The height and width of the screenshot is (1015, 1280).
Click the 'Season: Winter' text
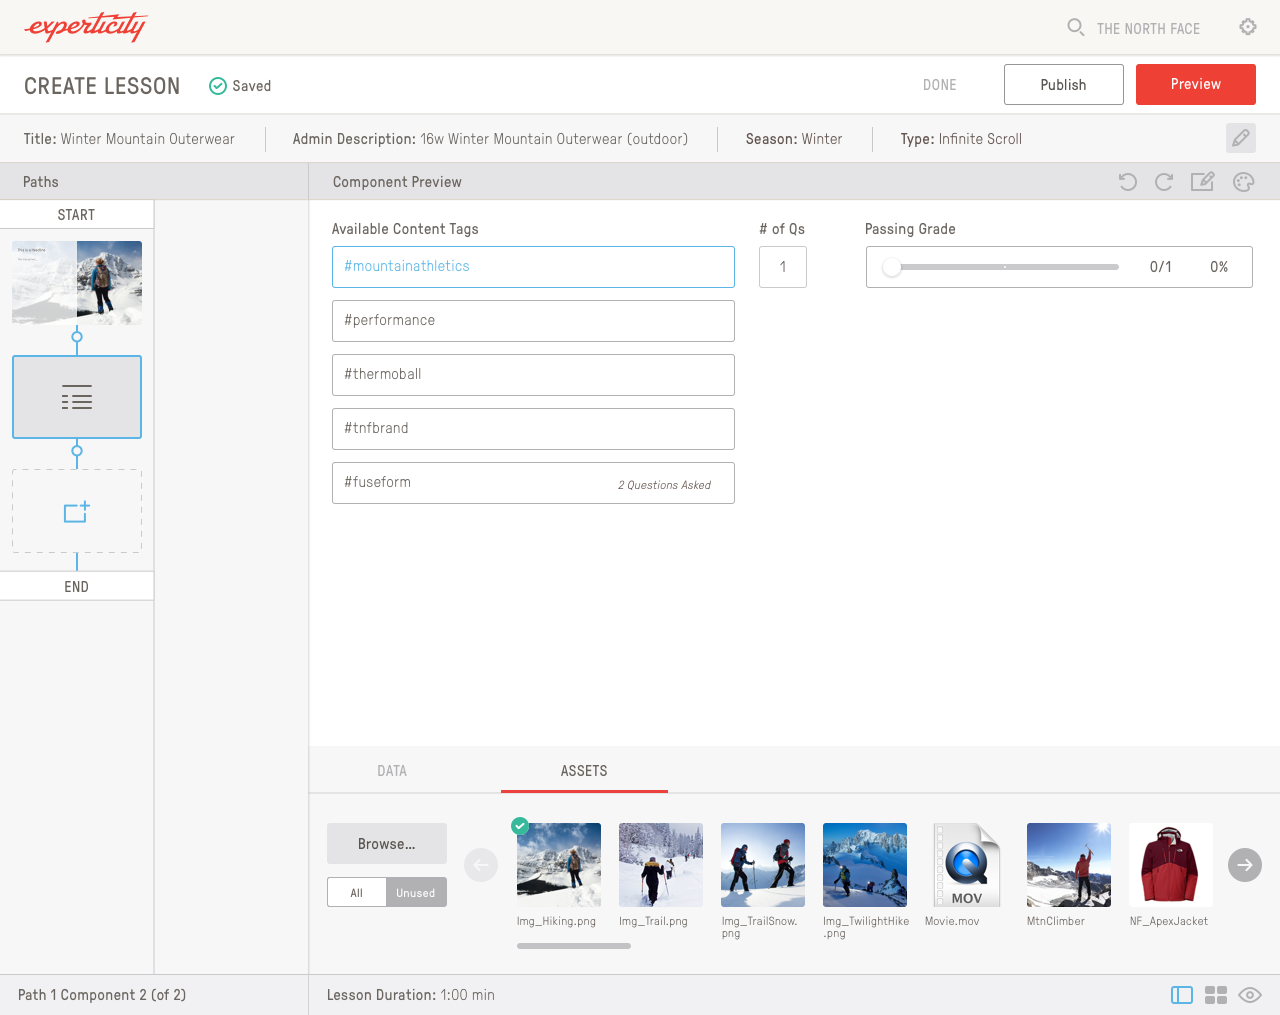pos(794,139)
